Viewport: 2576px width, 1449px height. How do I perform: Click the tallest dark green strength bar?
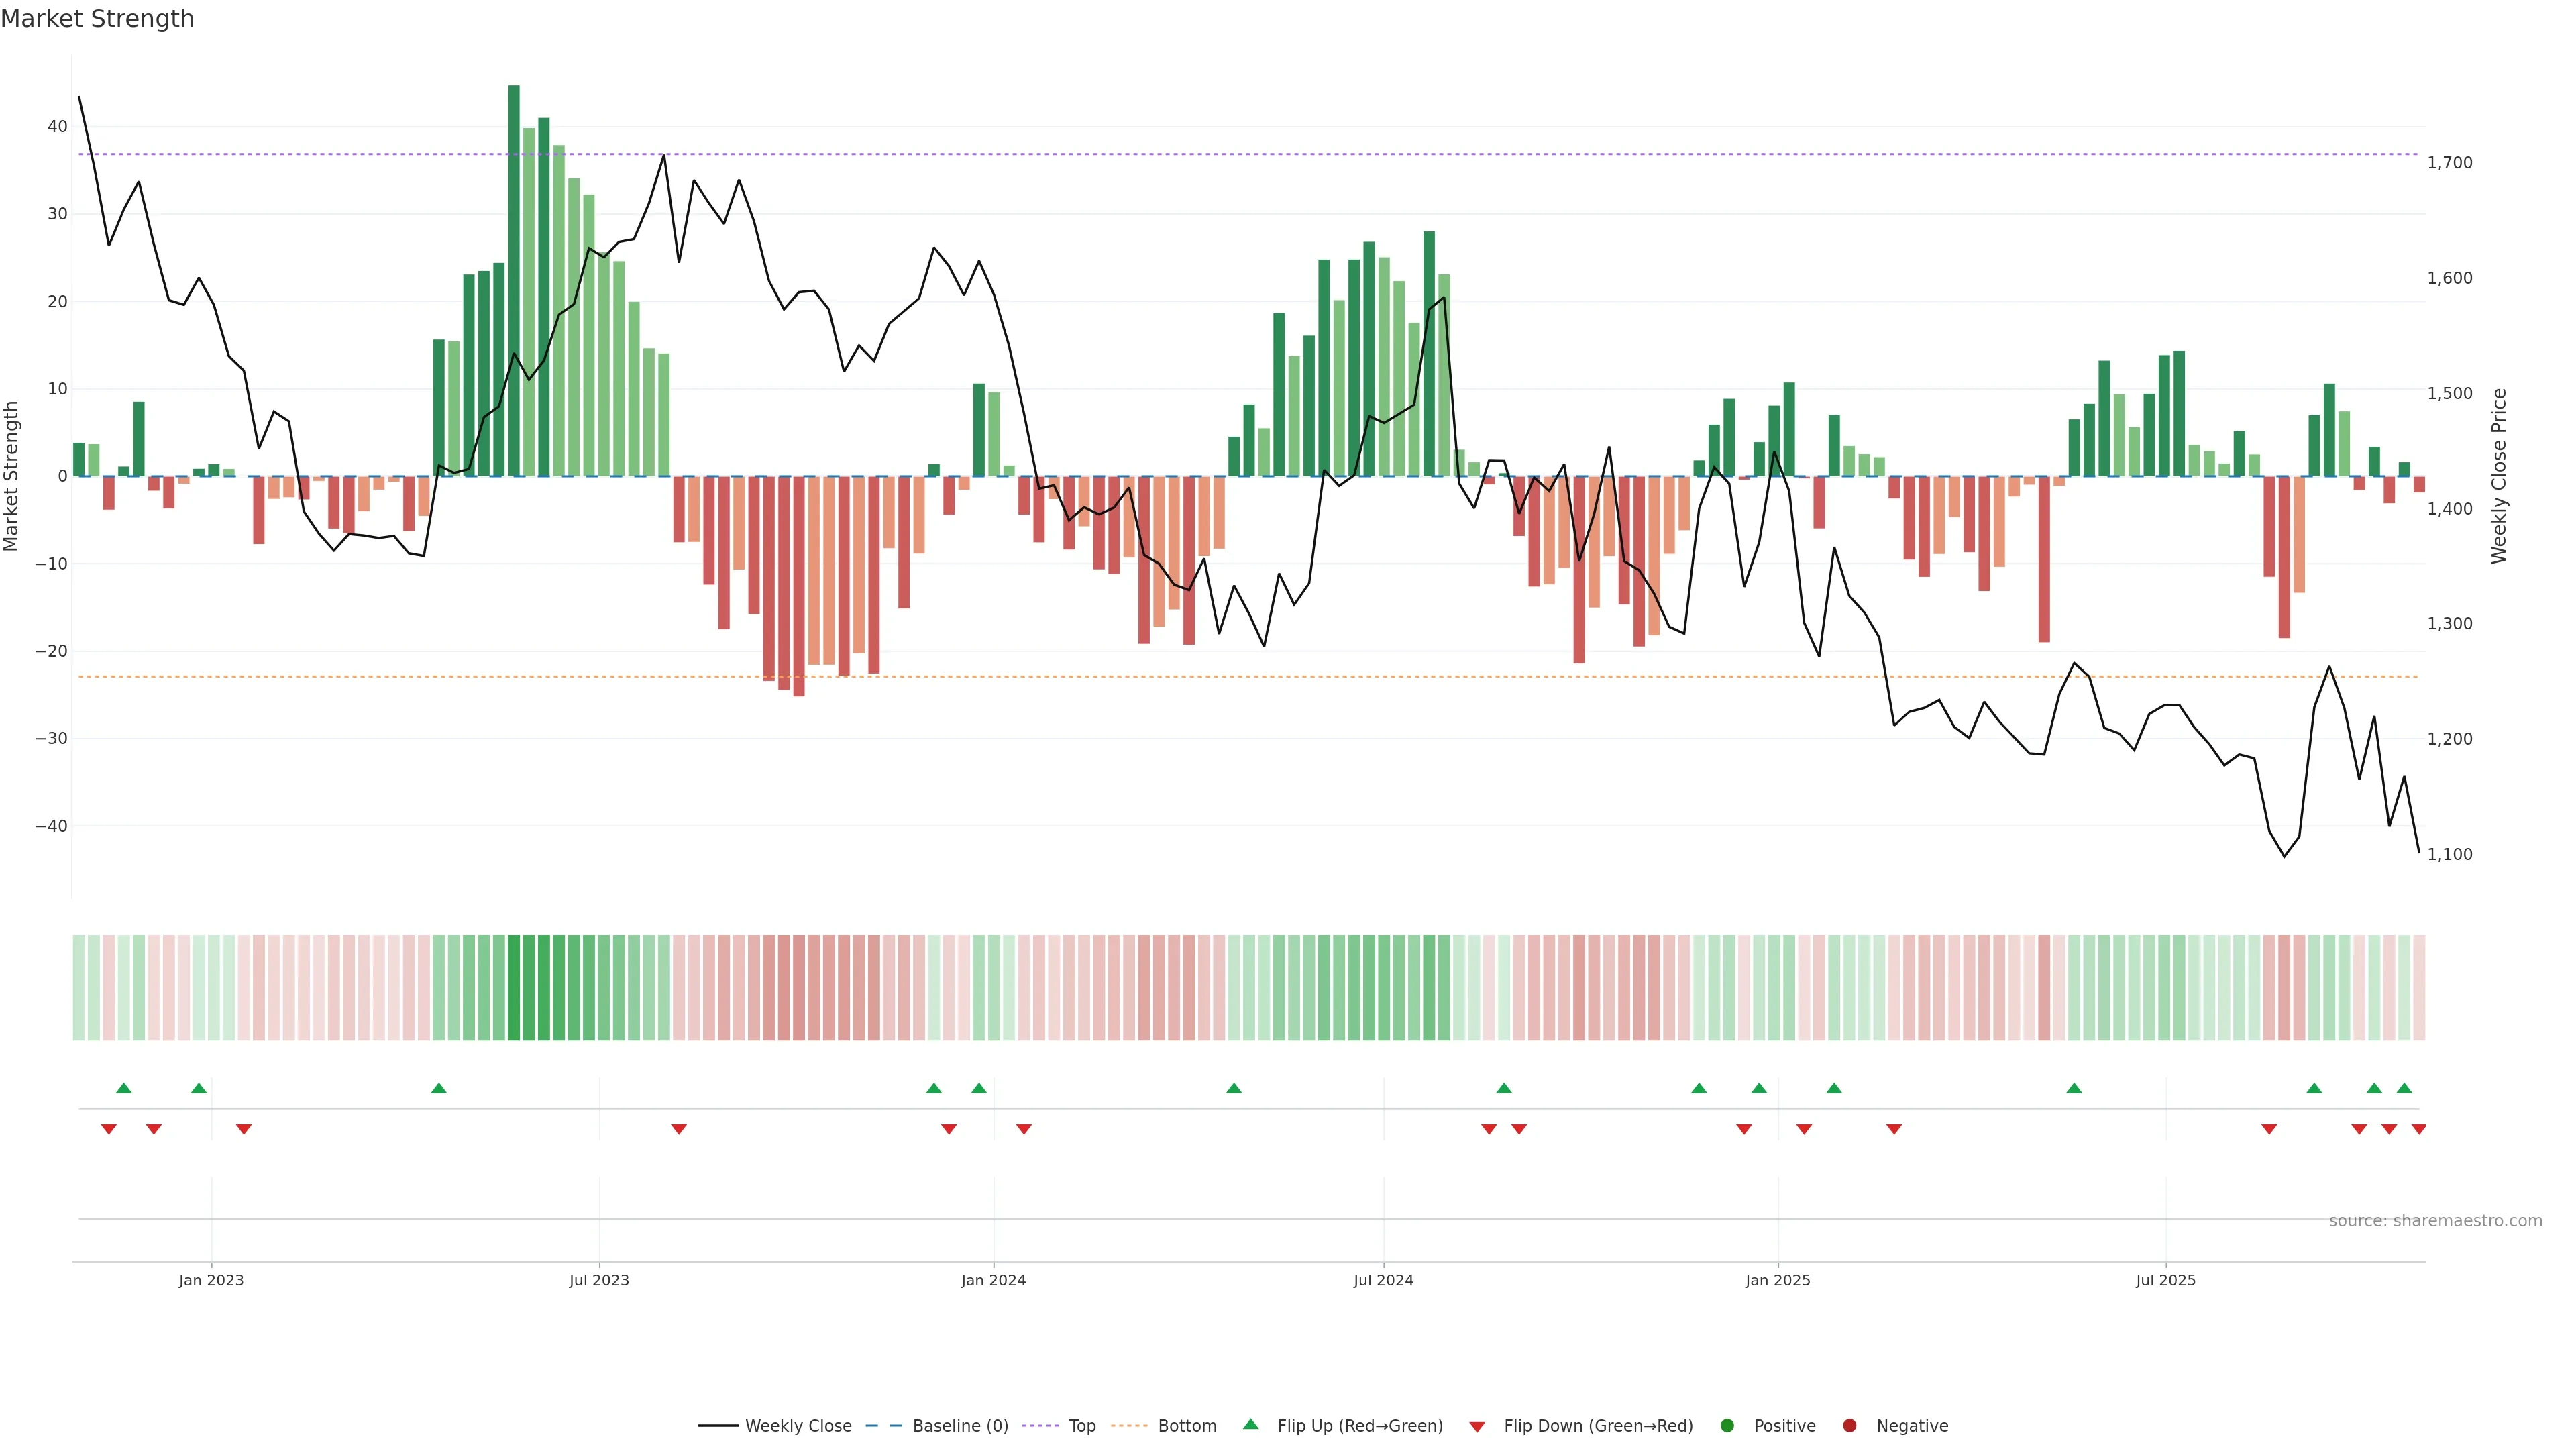pos(514,280)
